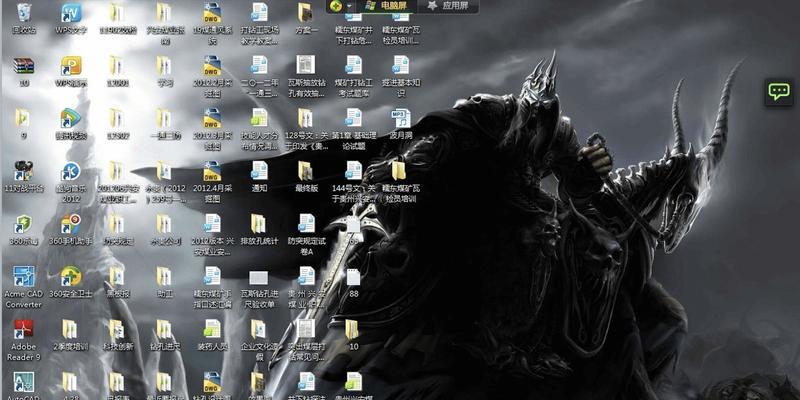Launch the Acme CAD Converter shortcut
The image size is (800, 400).
click(23, 287)
